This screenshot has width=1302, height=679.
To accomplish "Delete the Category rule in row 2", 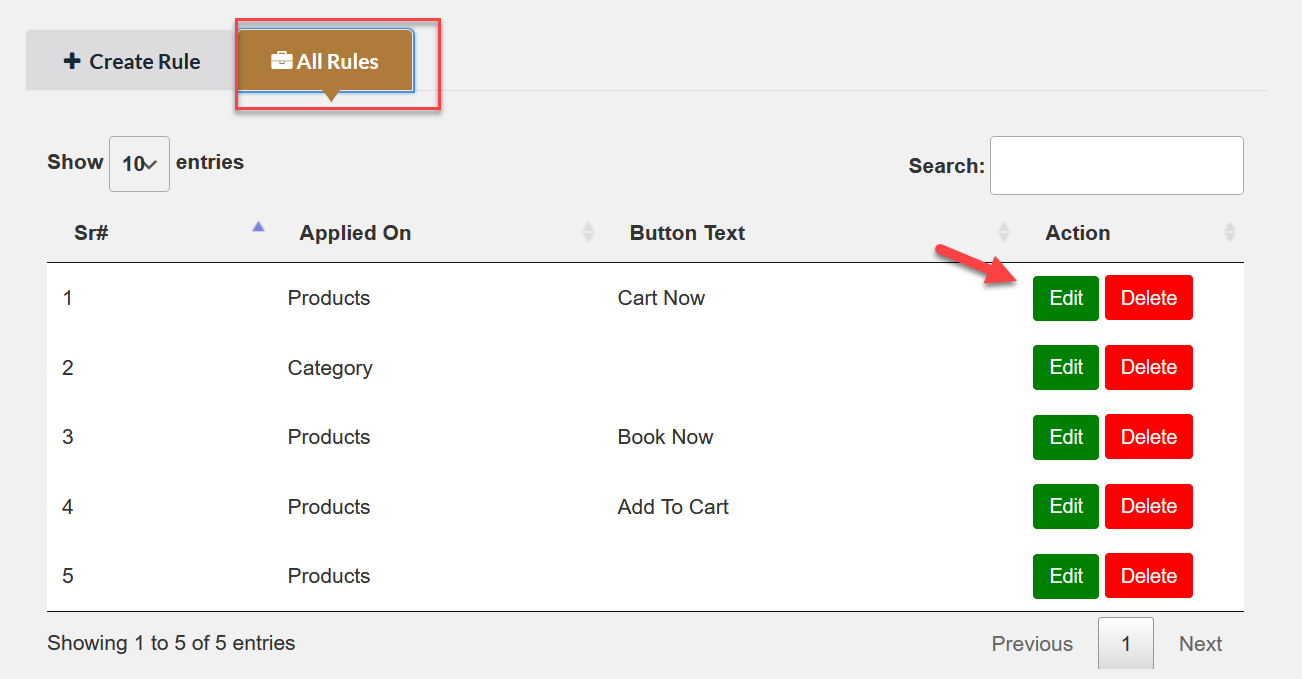I will [1148, 367].
